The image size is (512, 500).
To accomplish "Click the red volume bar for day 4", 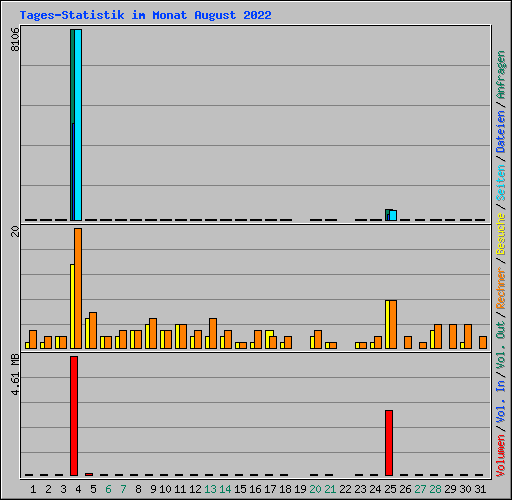I will [x=74, y=416].
